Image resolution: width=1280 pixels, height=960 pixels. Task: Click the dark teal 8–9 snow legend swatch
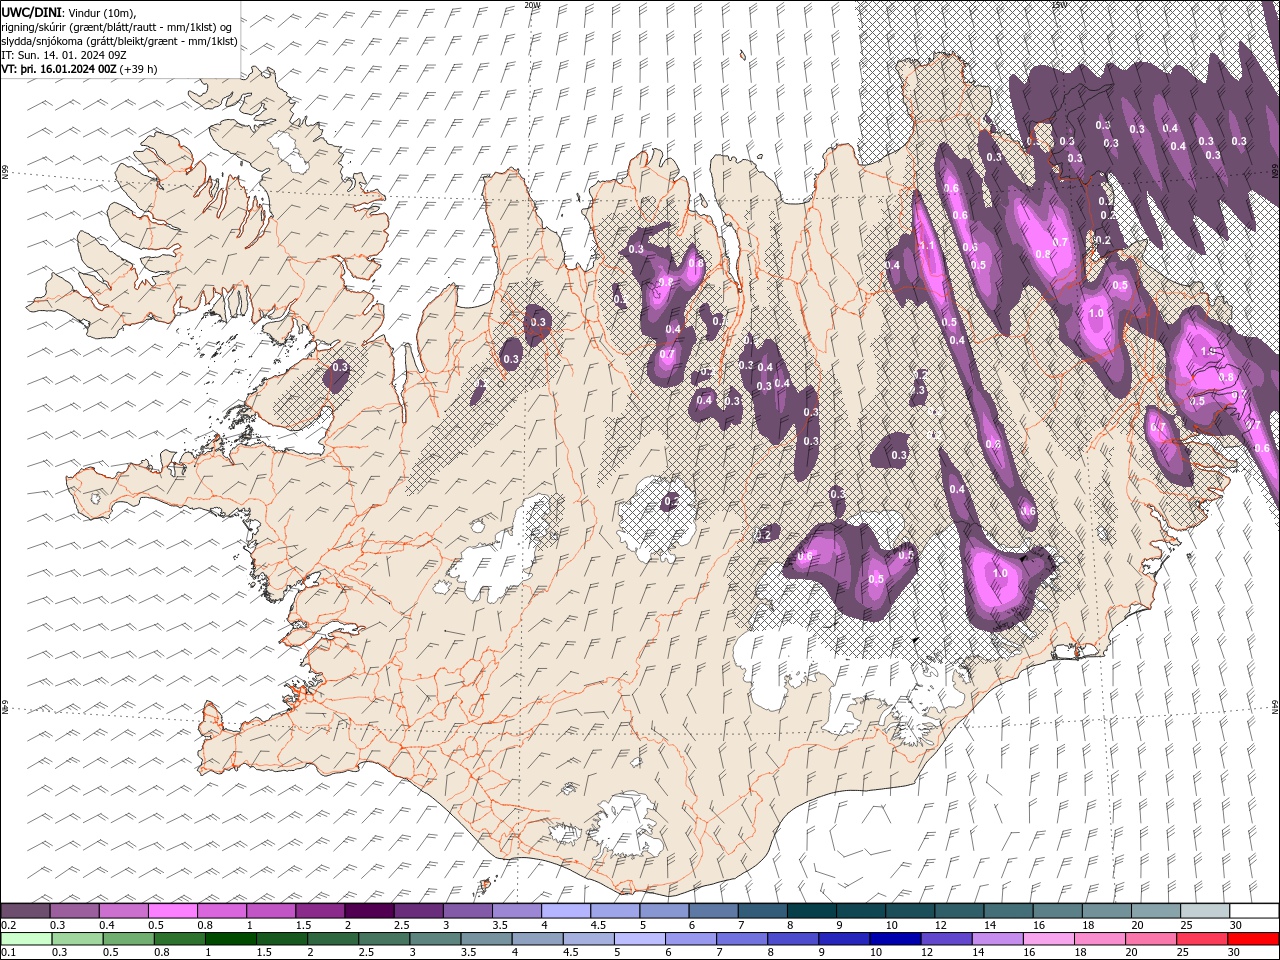(x=812, y=911)
